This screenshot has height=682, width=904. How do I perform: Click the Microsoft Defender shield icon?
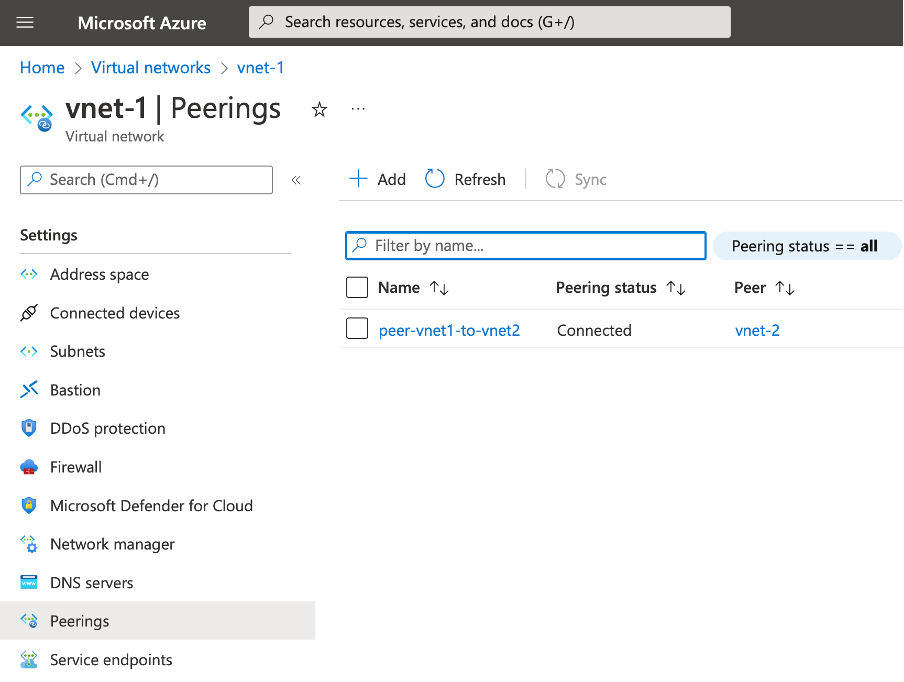(x=29, y=506)
